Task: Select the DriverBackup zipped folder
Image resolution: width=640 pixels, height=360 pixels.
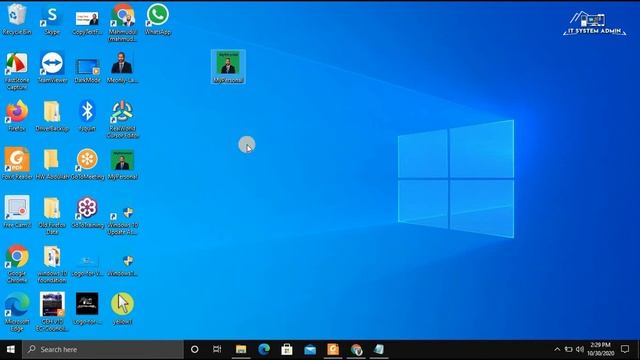Action: pyautogui.click(x=52, y=116)
